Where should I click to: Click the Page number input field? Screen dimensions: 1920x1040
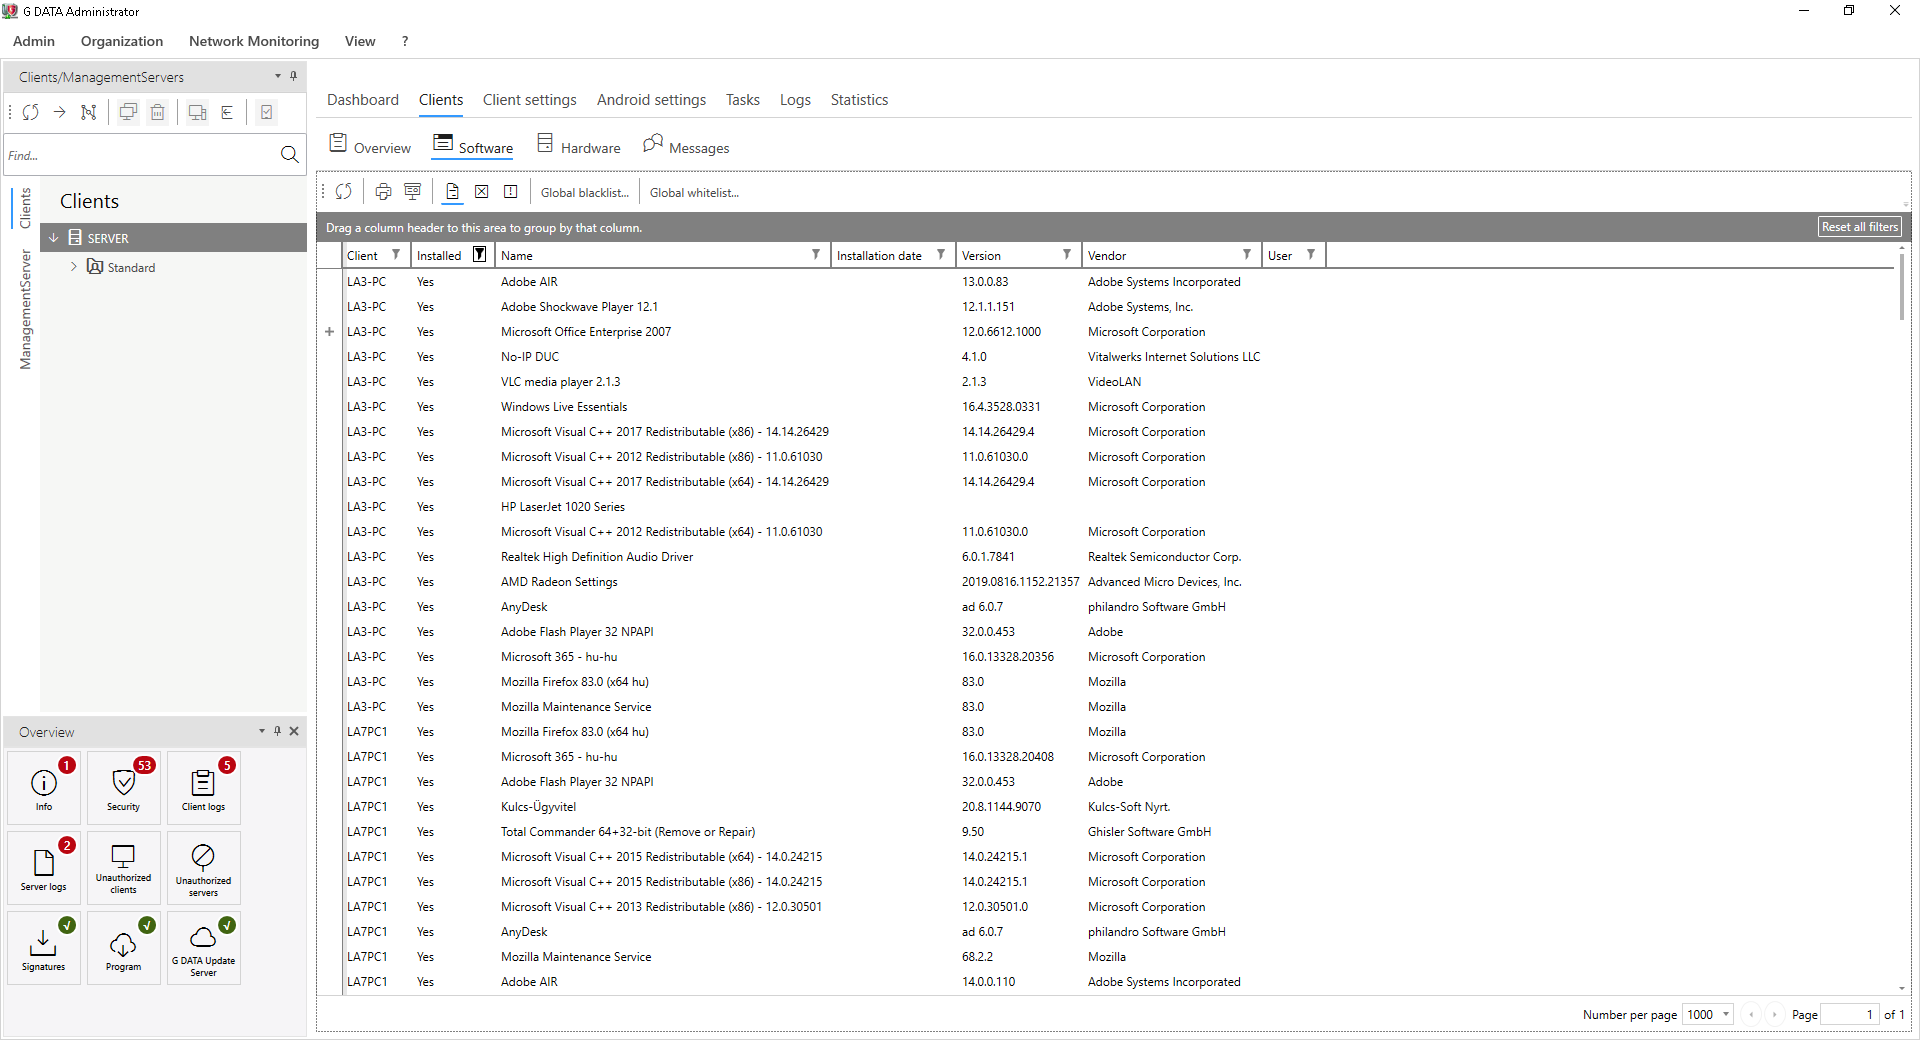click(x=1850, y=1014)
